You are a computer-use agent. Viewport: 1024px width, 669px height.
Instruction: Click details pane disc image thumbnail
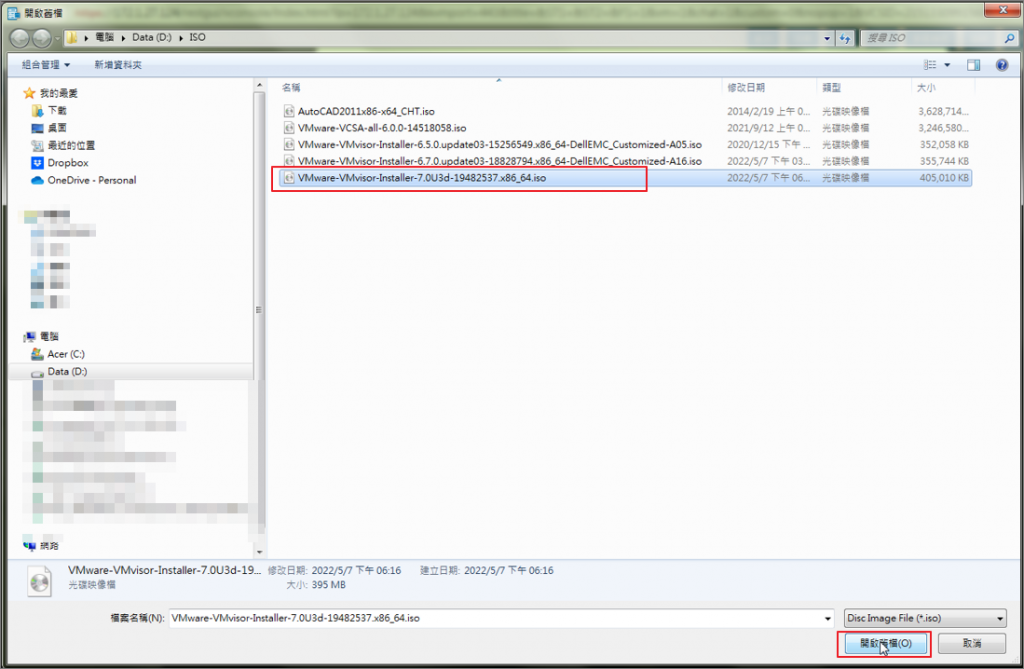pos(39,581)
